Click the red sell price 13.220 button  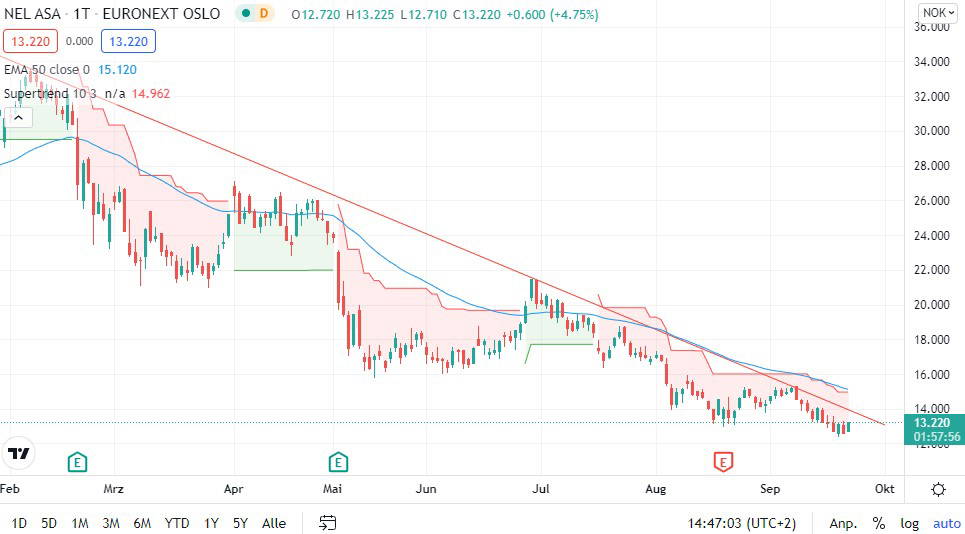tap(30, 42)
